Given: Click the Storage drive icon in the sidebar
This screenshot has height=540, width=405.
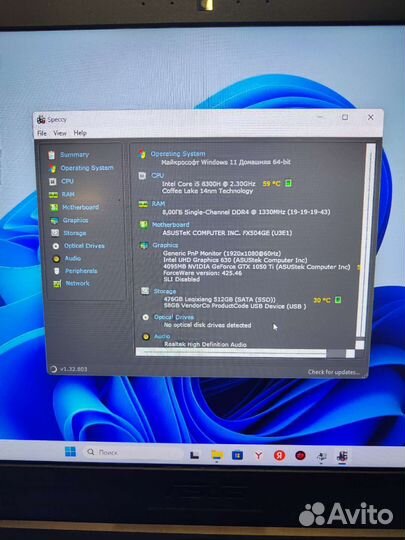Looking at the screenshot, I should point(55,233).
